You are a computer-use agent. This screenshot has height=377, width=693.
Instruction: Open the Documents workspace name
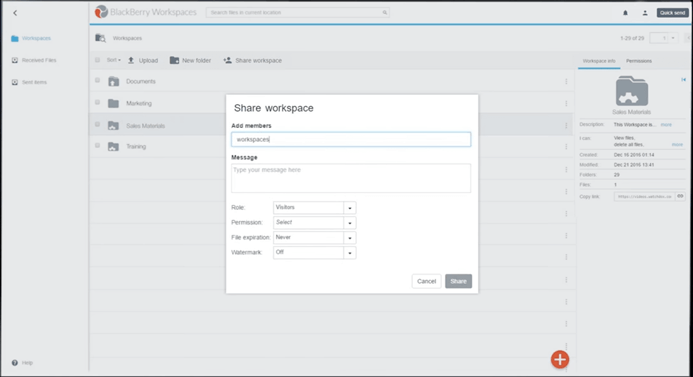click(x=141, y=81)
